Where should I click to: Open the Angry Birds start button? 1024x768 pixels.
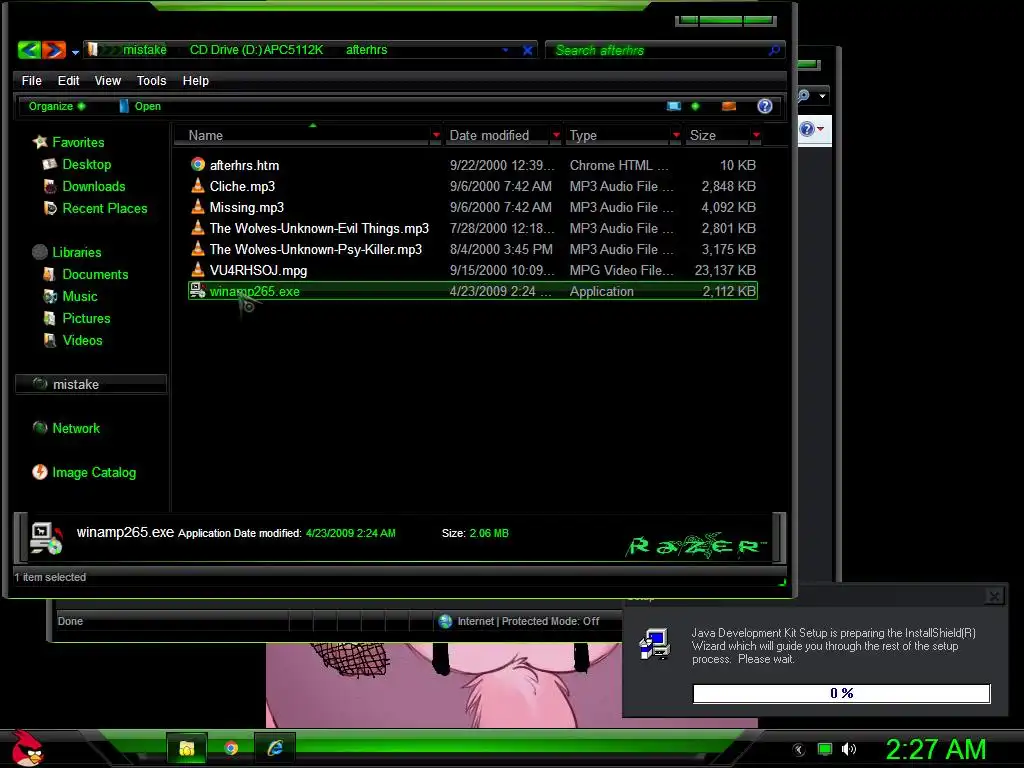[x=27, y=747]
